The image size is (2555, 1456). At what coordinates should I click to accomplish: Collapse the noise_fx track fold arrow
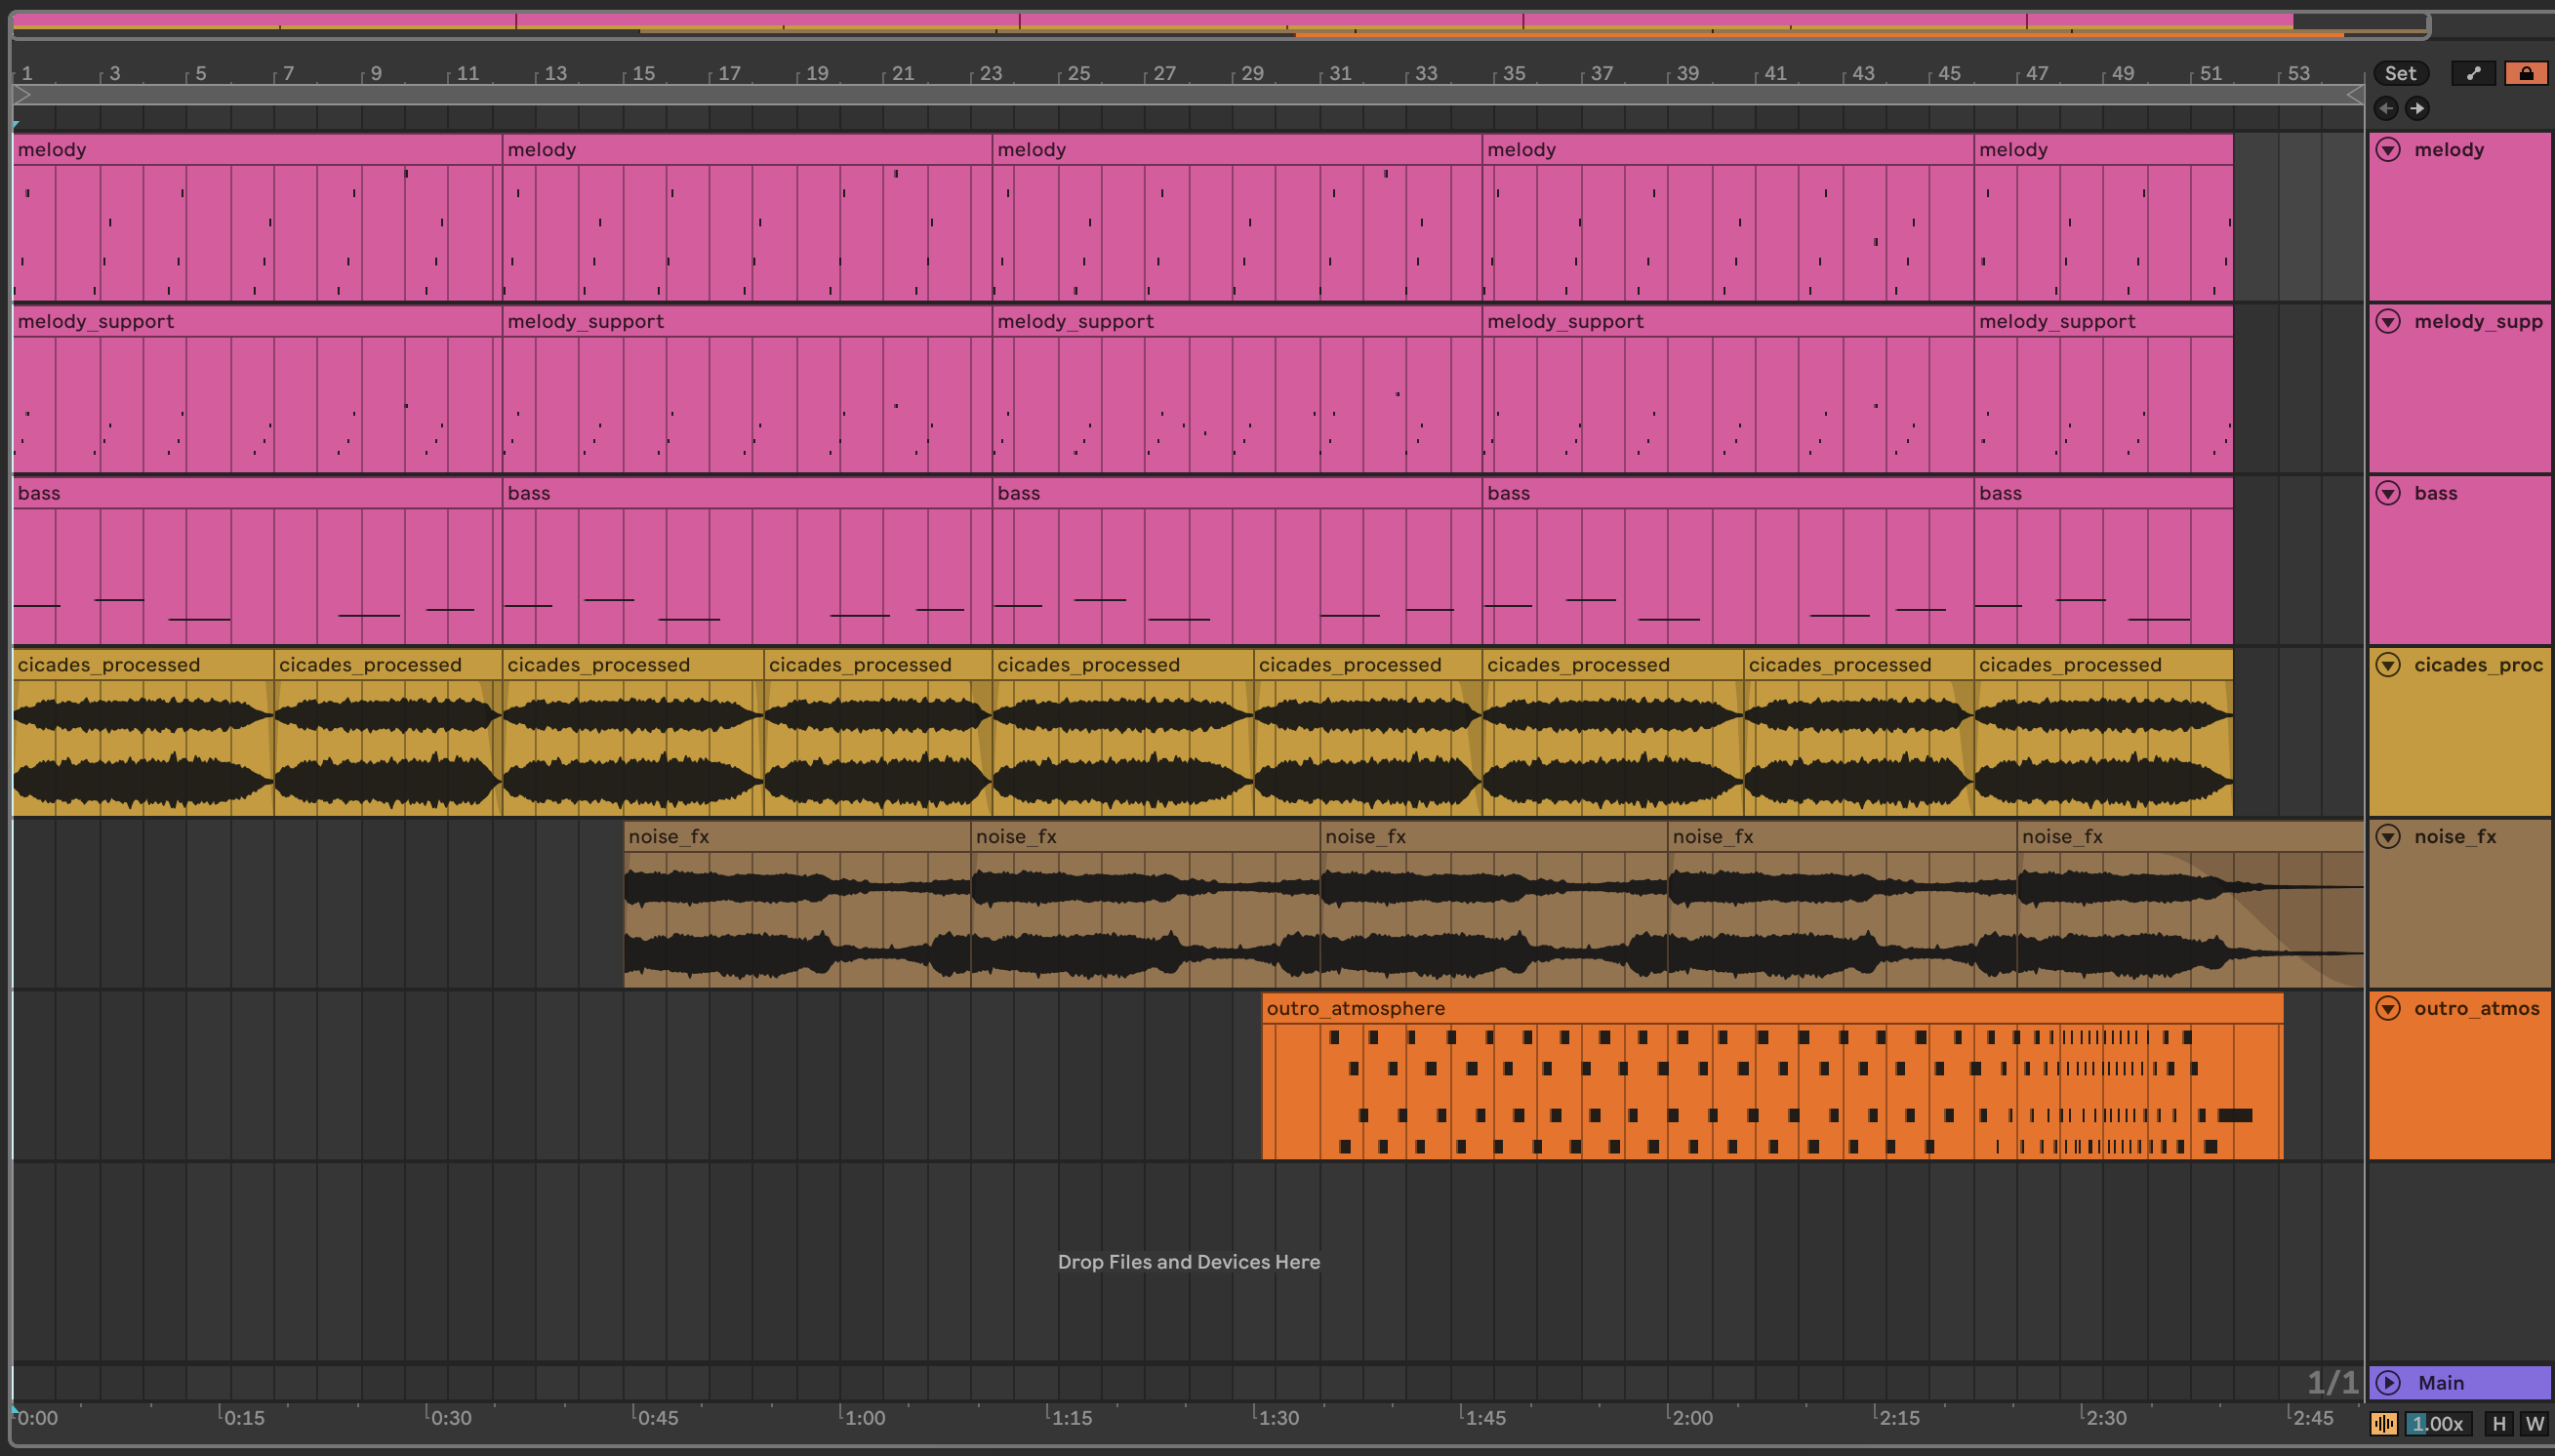point(2388,836)
